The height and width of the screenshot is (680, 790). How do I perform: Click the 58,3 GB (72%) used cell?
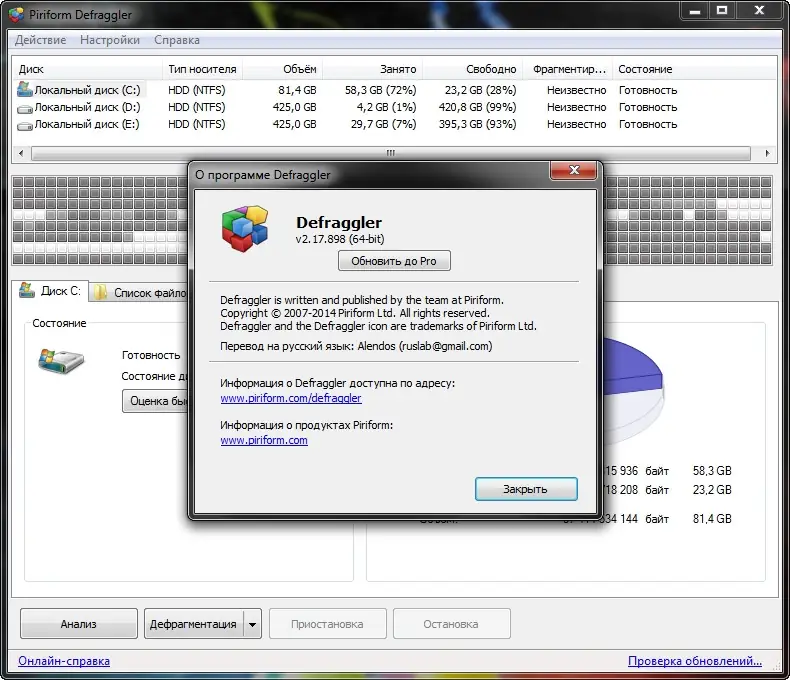click(x=380, y=90)
